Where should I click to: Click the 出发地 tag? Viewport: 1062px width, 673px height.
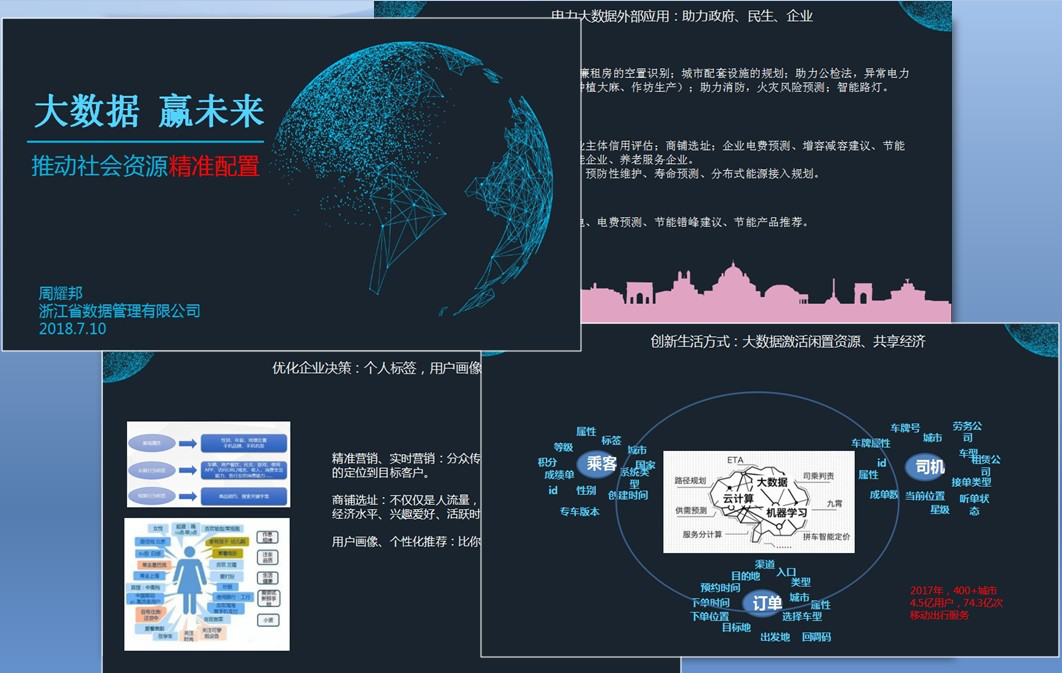pos(775,637)
